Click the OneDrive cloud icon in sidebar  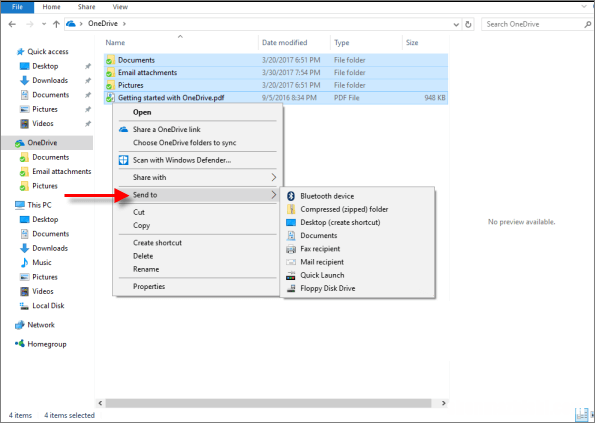coord(19,143)
